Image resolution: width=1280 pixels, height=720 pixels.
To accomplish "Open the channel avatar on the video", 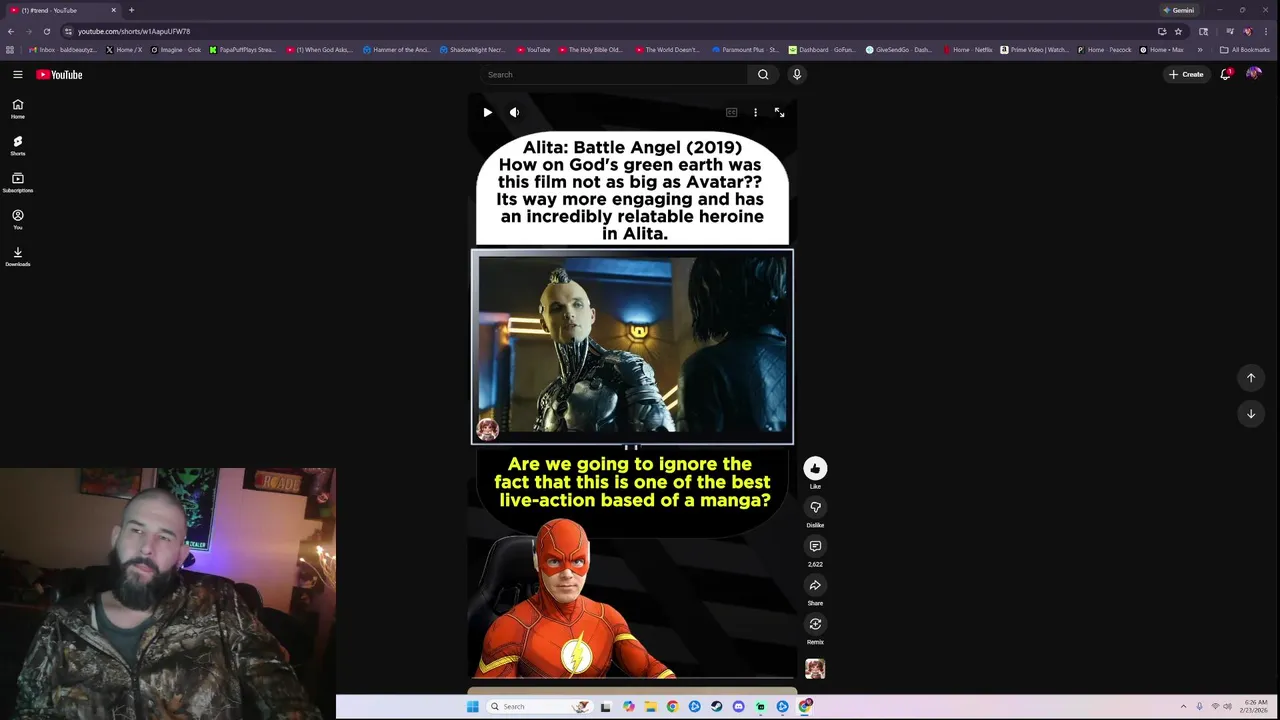I will [487, 429].
